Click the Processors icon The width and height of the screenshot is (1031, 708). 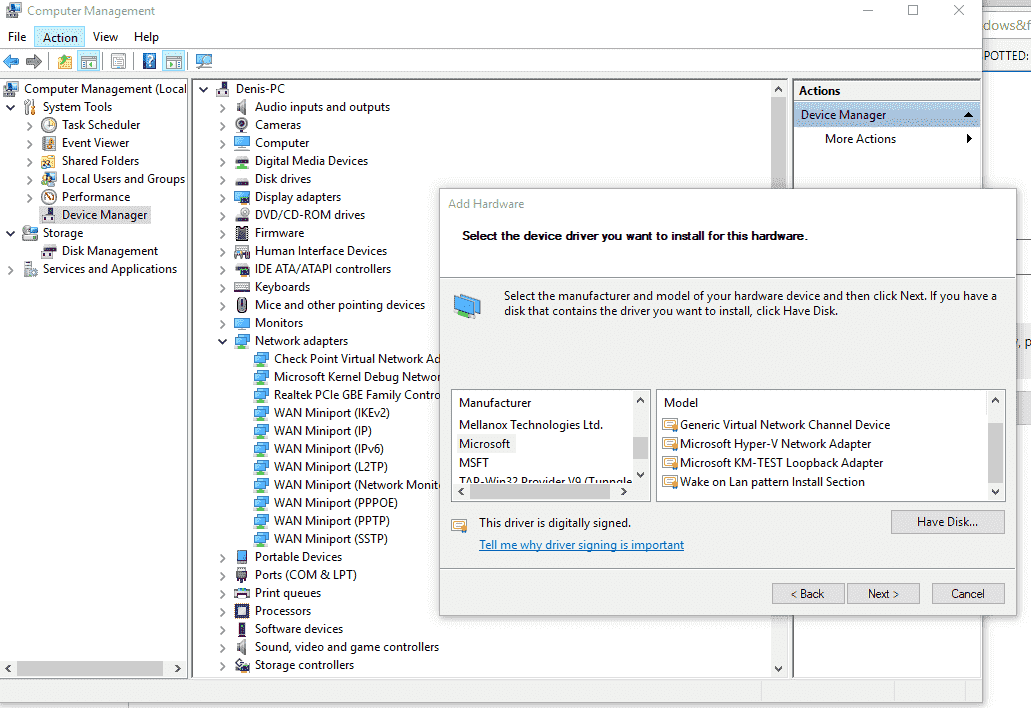[242, 611]
